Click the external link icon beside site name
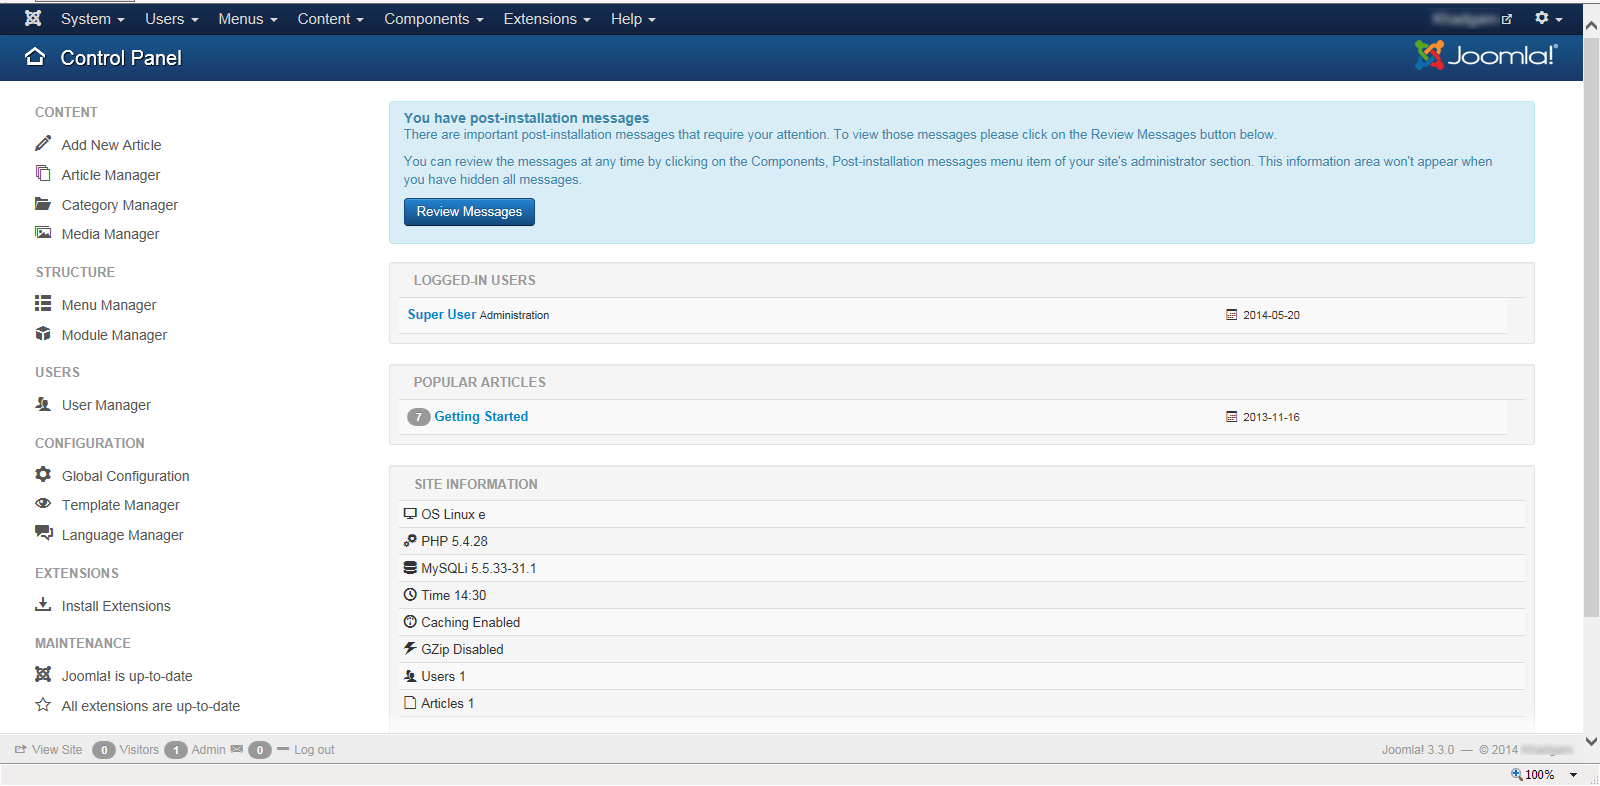This screenshot has width=1600, height=786. [x=1507, y=19]
